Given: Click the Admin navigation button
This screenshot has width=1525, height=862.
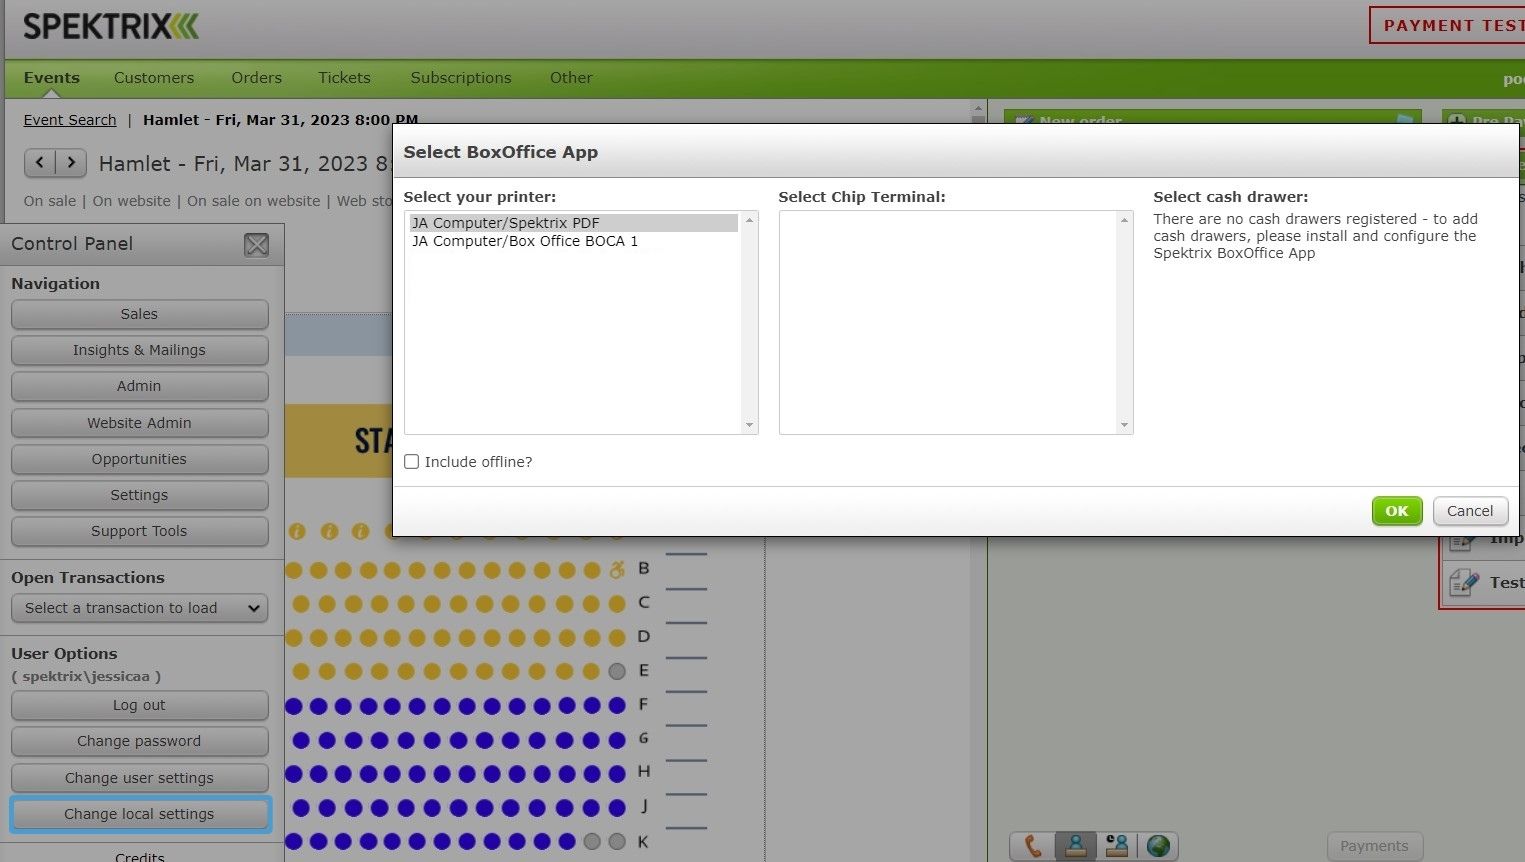Looking at the screenshot, I should (139, 386).
